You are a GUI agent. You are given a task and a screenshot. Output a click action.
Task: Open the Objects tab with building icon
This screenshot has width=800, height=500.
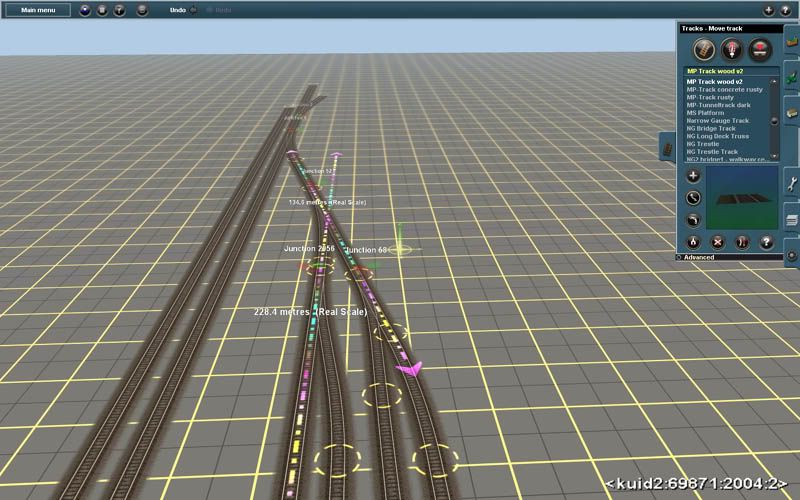pos(792,113)
